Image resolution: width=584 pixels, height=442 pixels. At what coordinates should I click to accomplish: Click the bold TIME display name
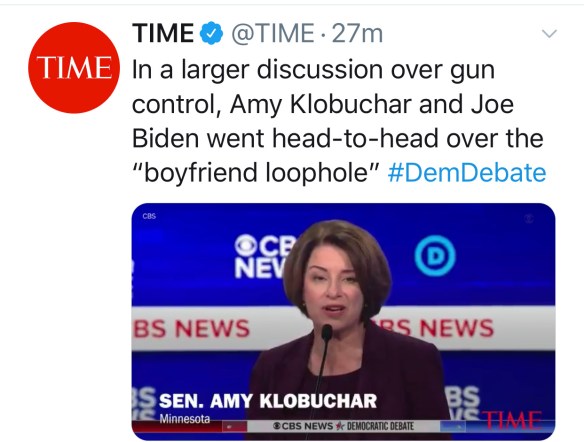163,33
